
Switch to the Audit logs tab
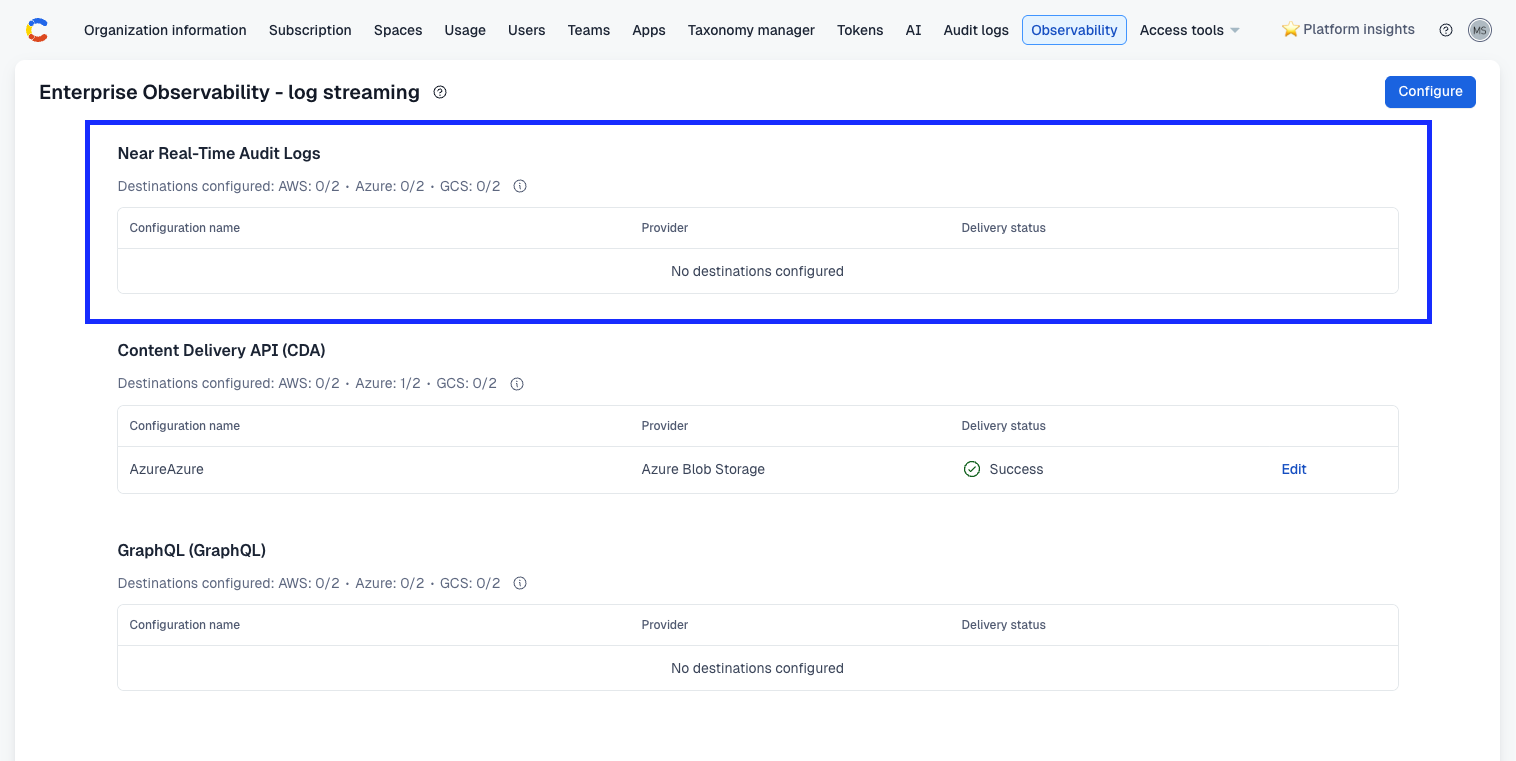tap(976, 30)
